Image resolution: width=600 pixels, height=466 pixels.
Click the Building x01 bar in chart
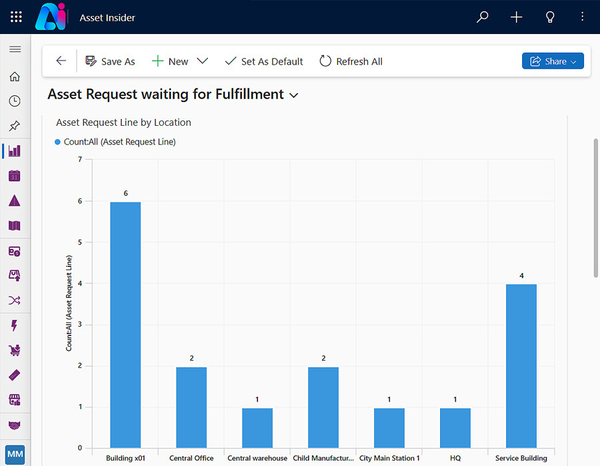(x=125, y=324)
